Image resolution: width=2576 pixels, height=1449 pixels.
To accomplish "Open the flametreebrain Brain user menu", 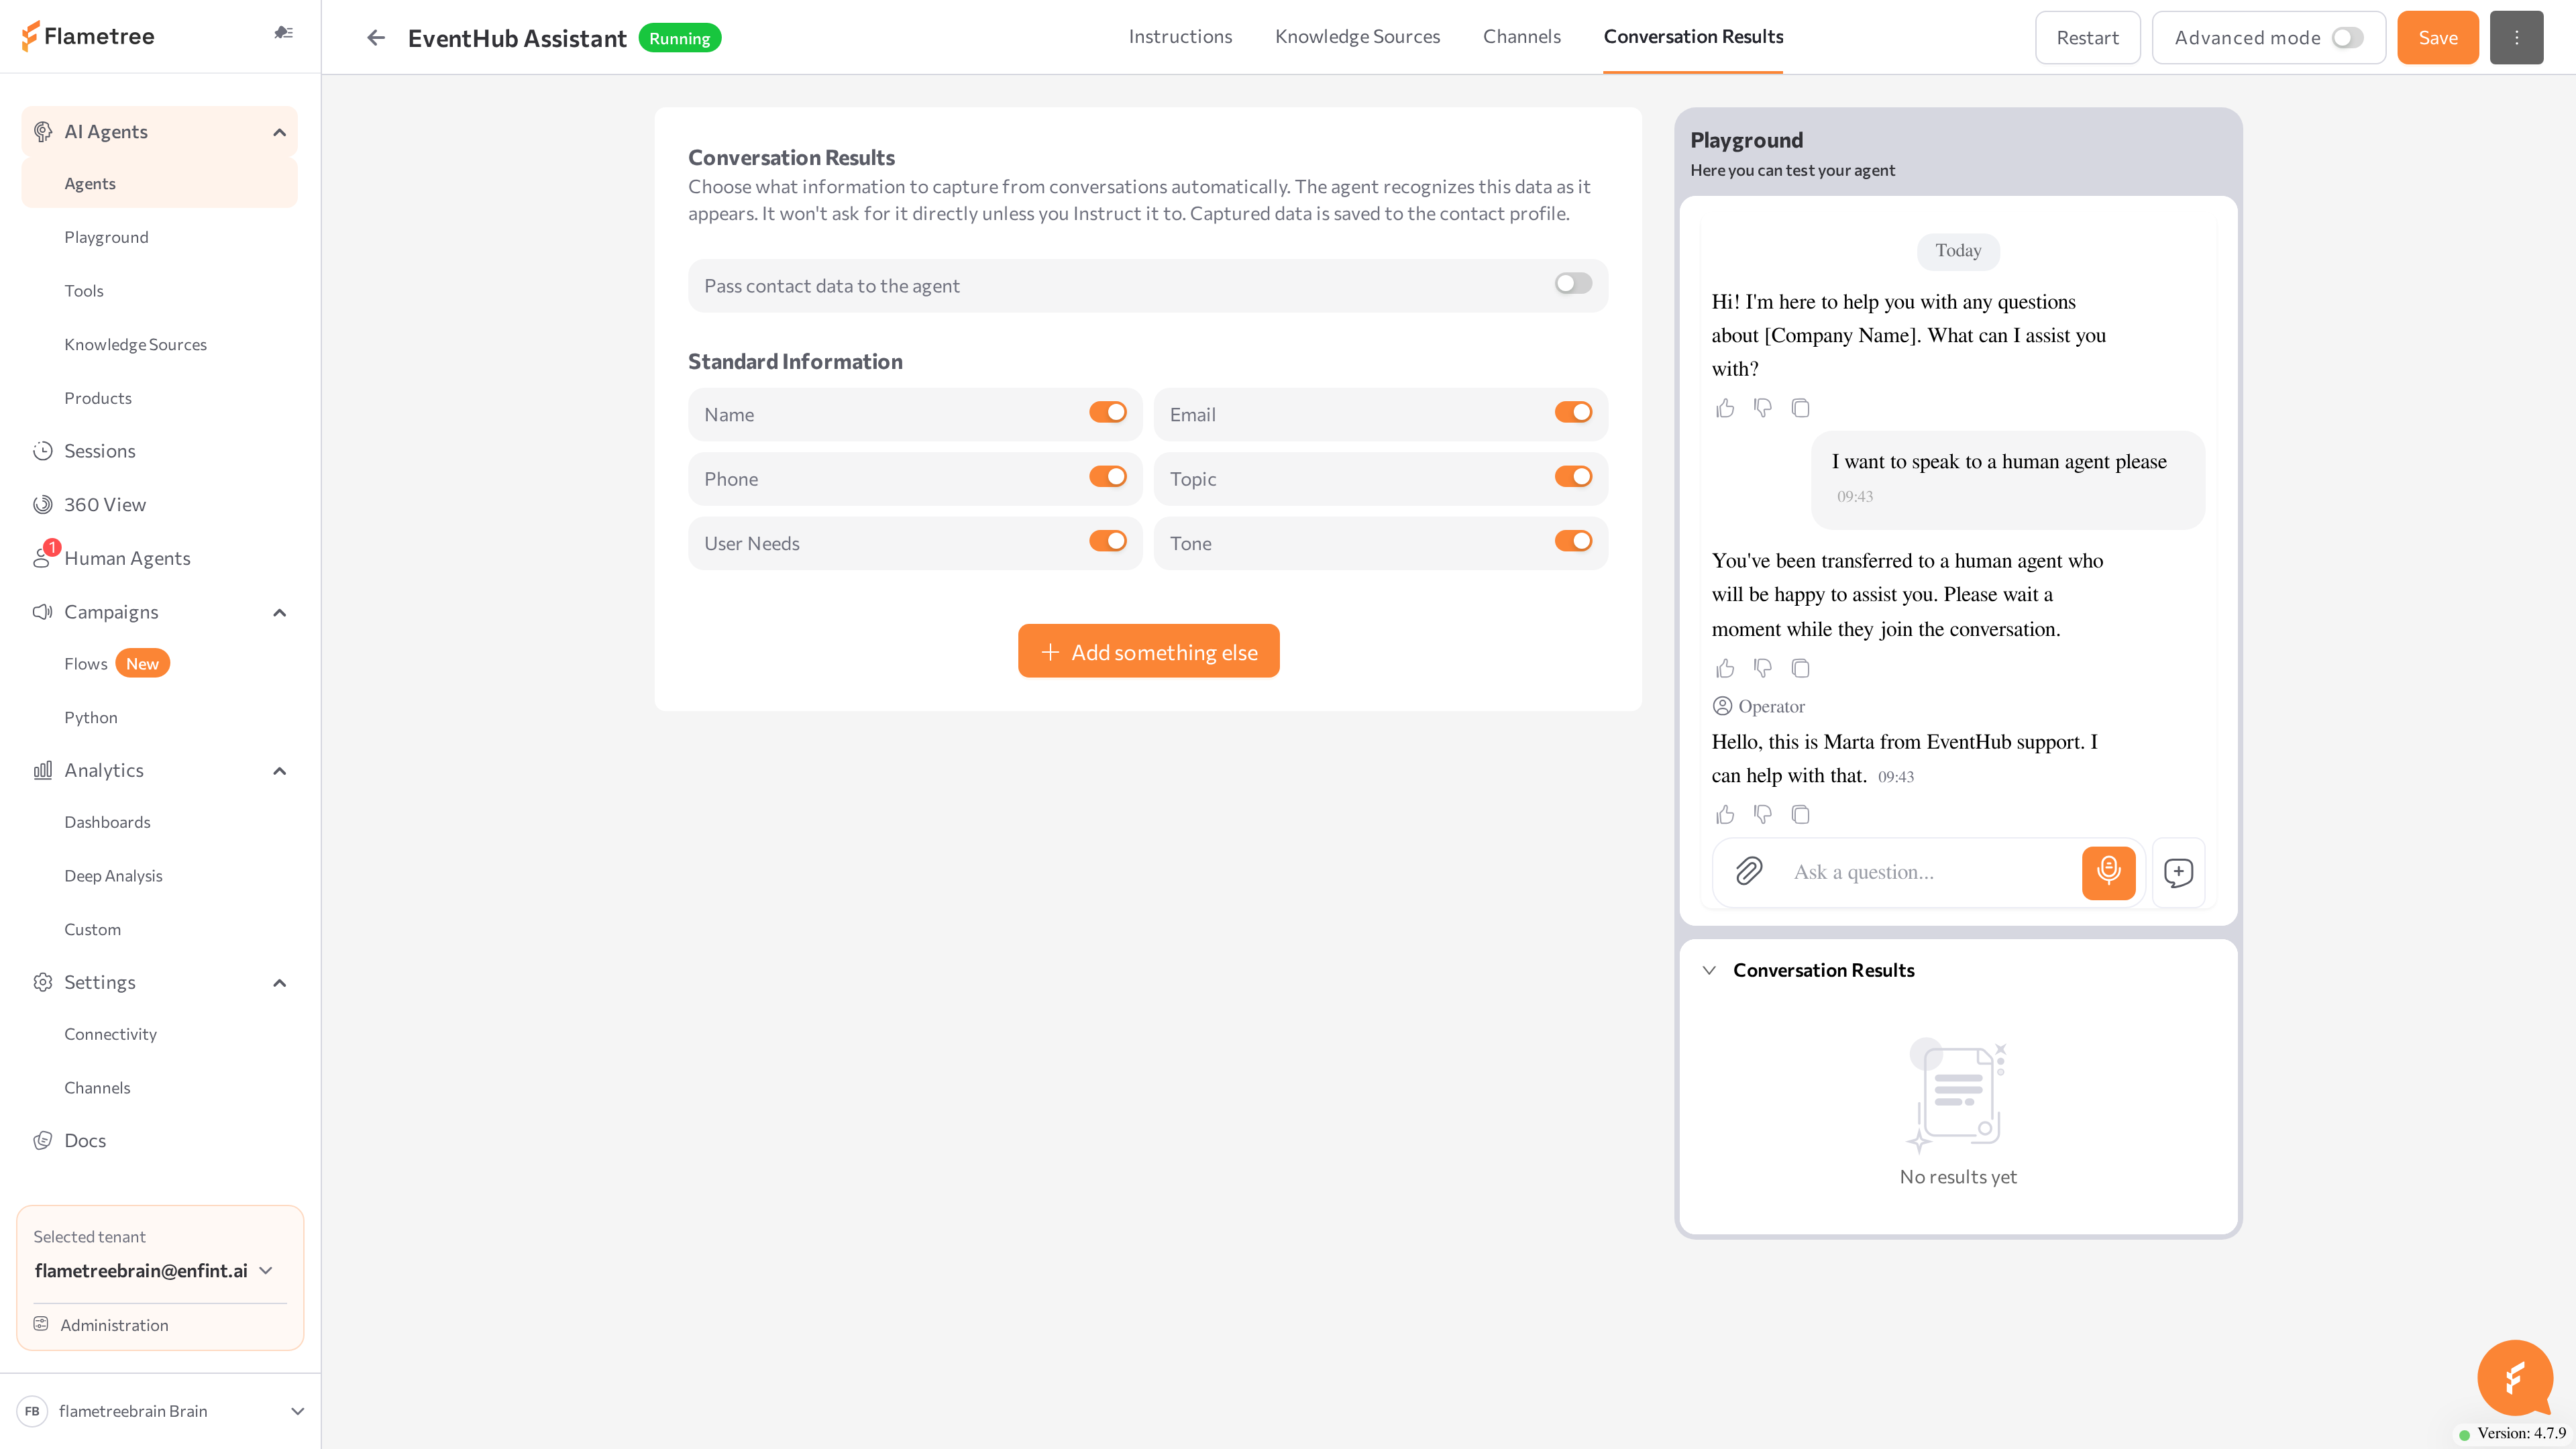I will click(x=160, y=1411).
